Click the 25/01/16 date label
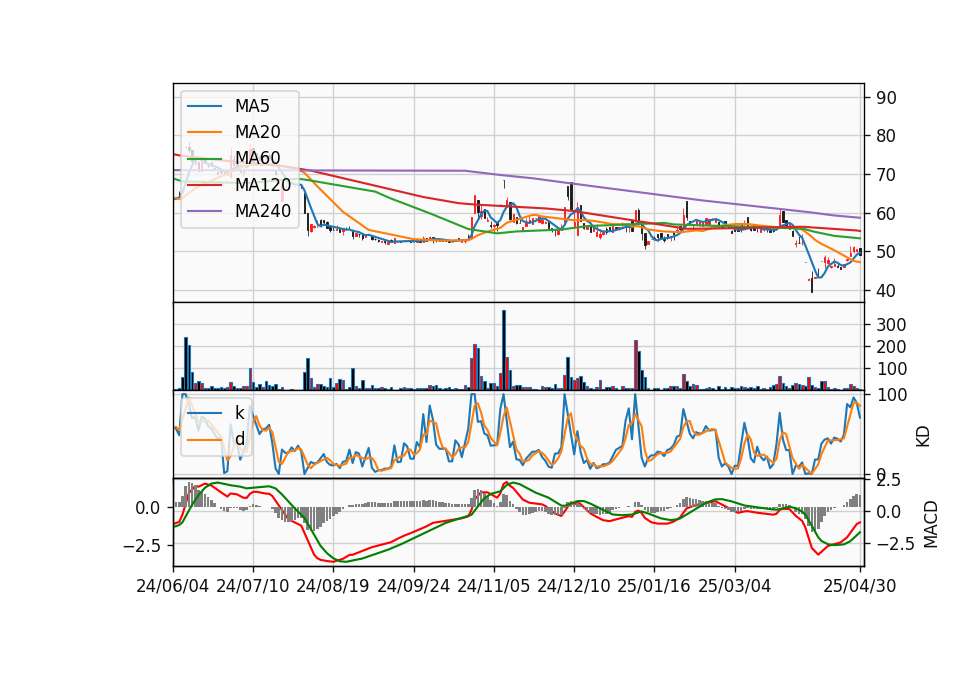Image resolution: width=960 pixels, height=690 pixels. tap(654, 586)
